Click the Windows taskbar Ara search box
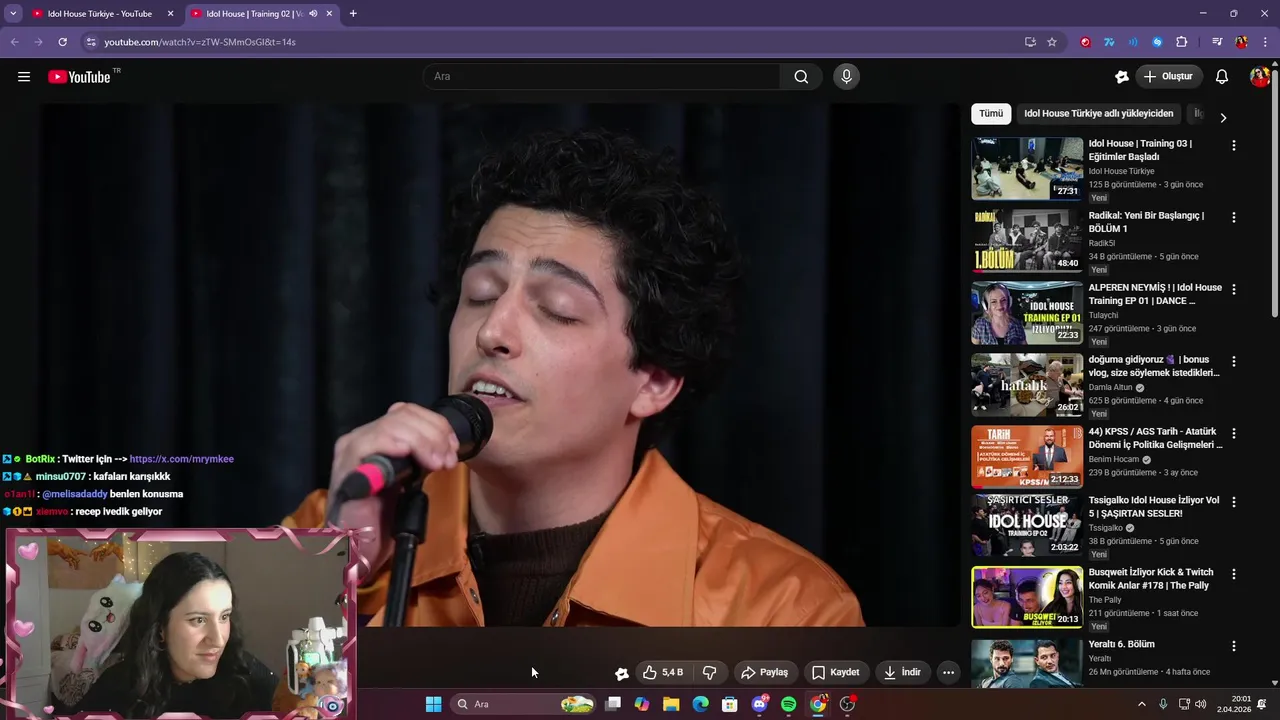The width and height of the screenshot is (1280, 720). coord(525,704)
